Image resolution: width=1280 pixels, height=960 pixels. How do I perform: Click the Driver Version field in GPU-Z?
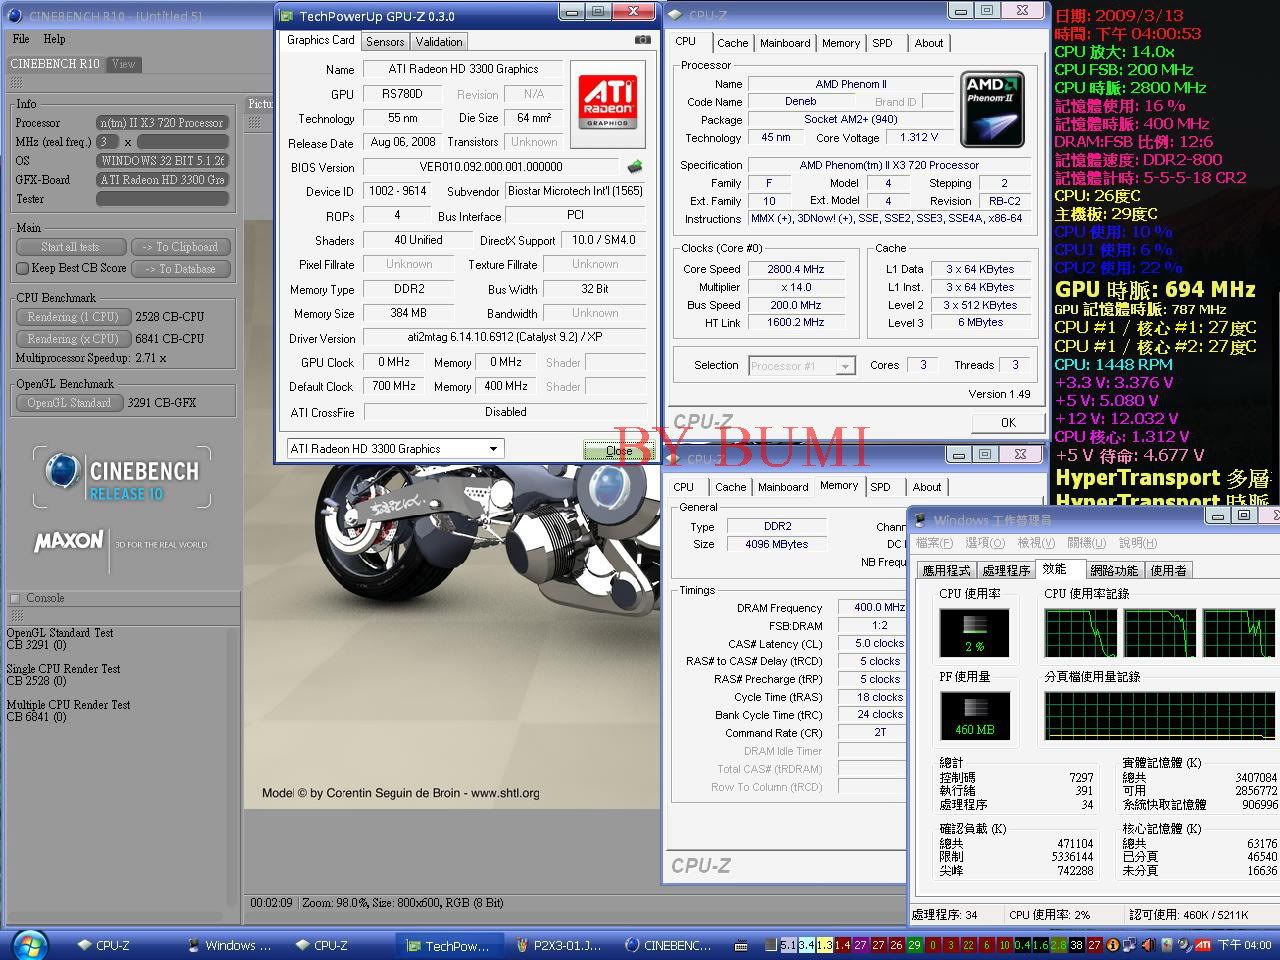tap(504, 338)
